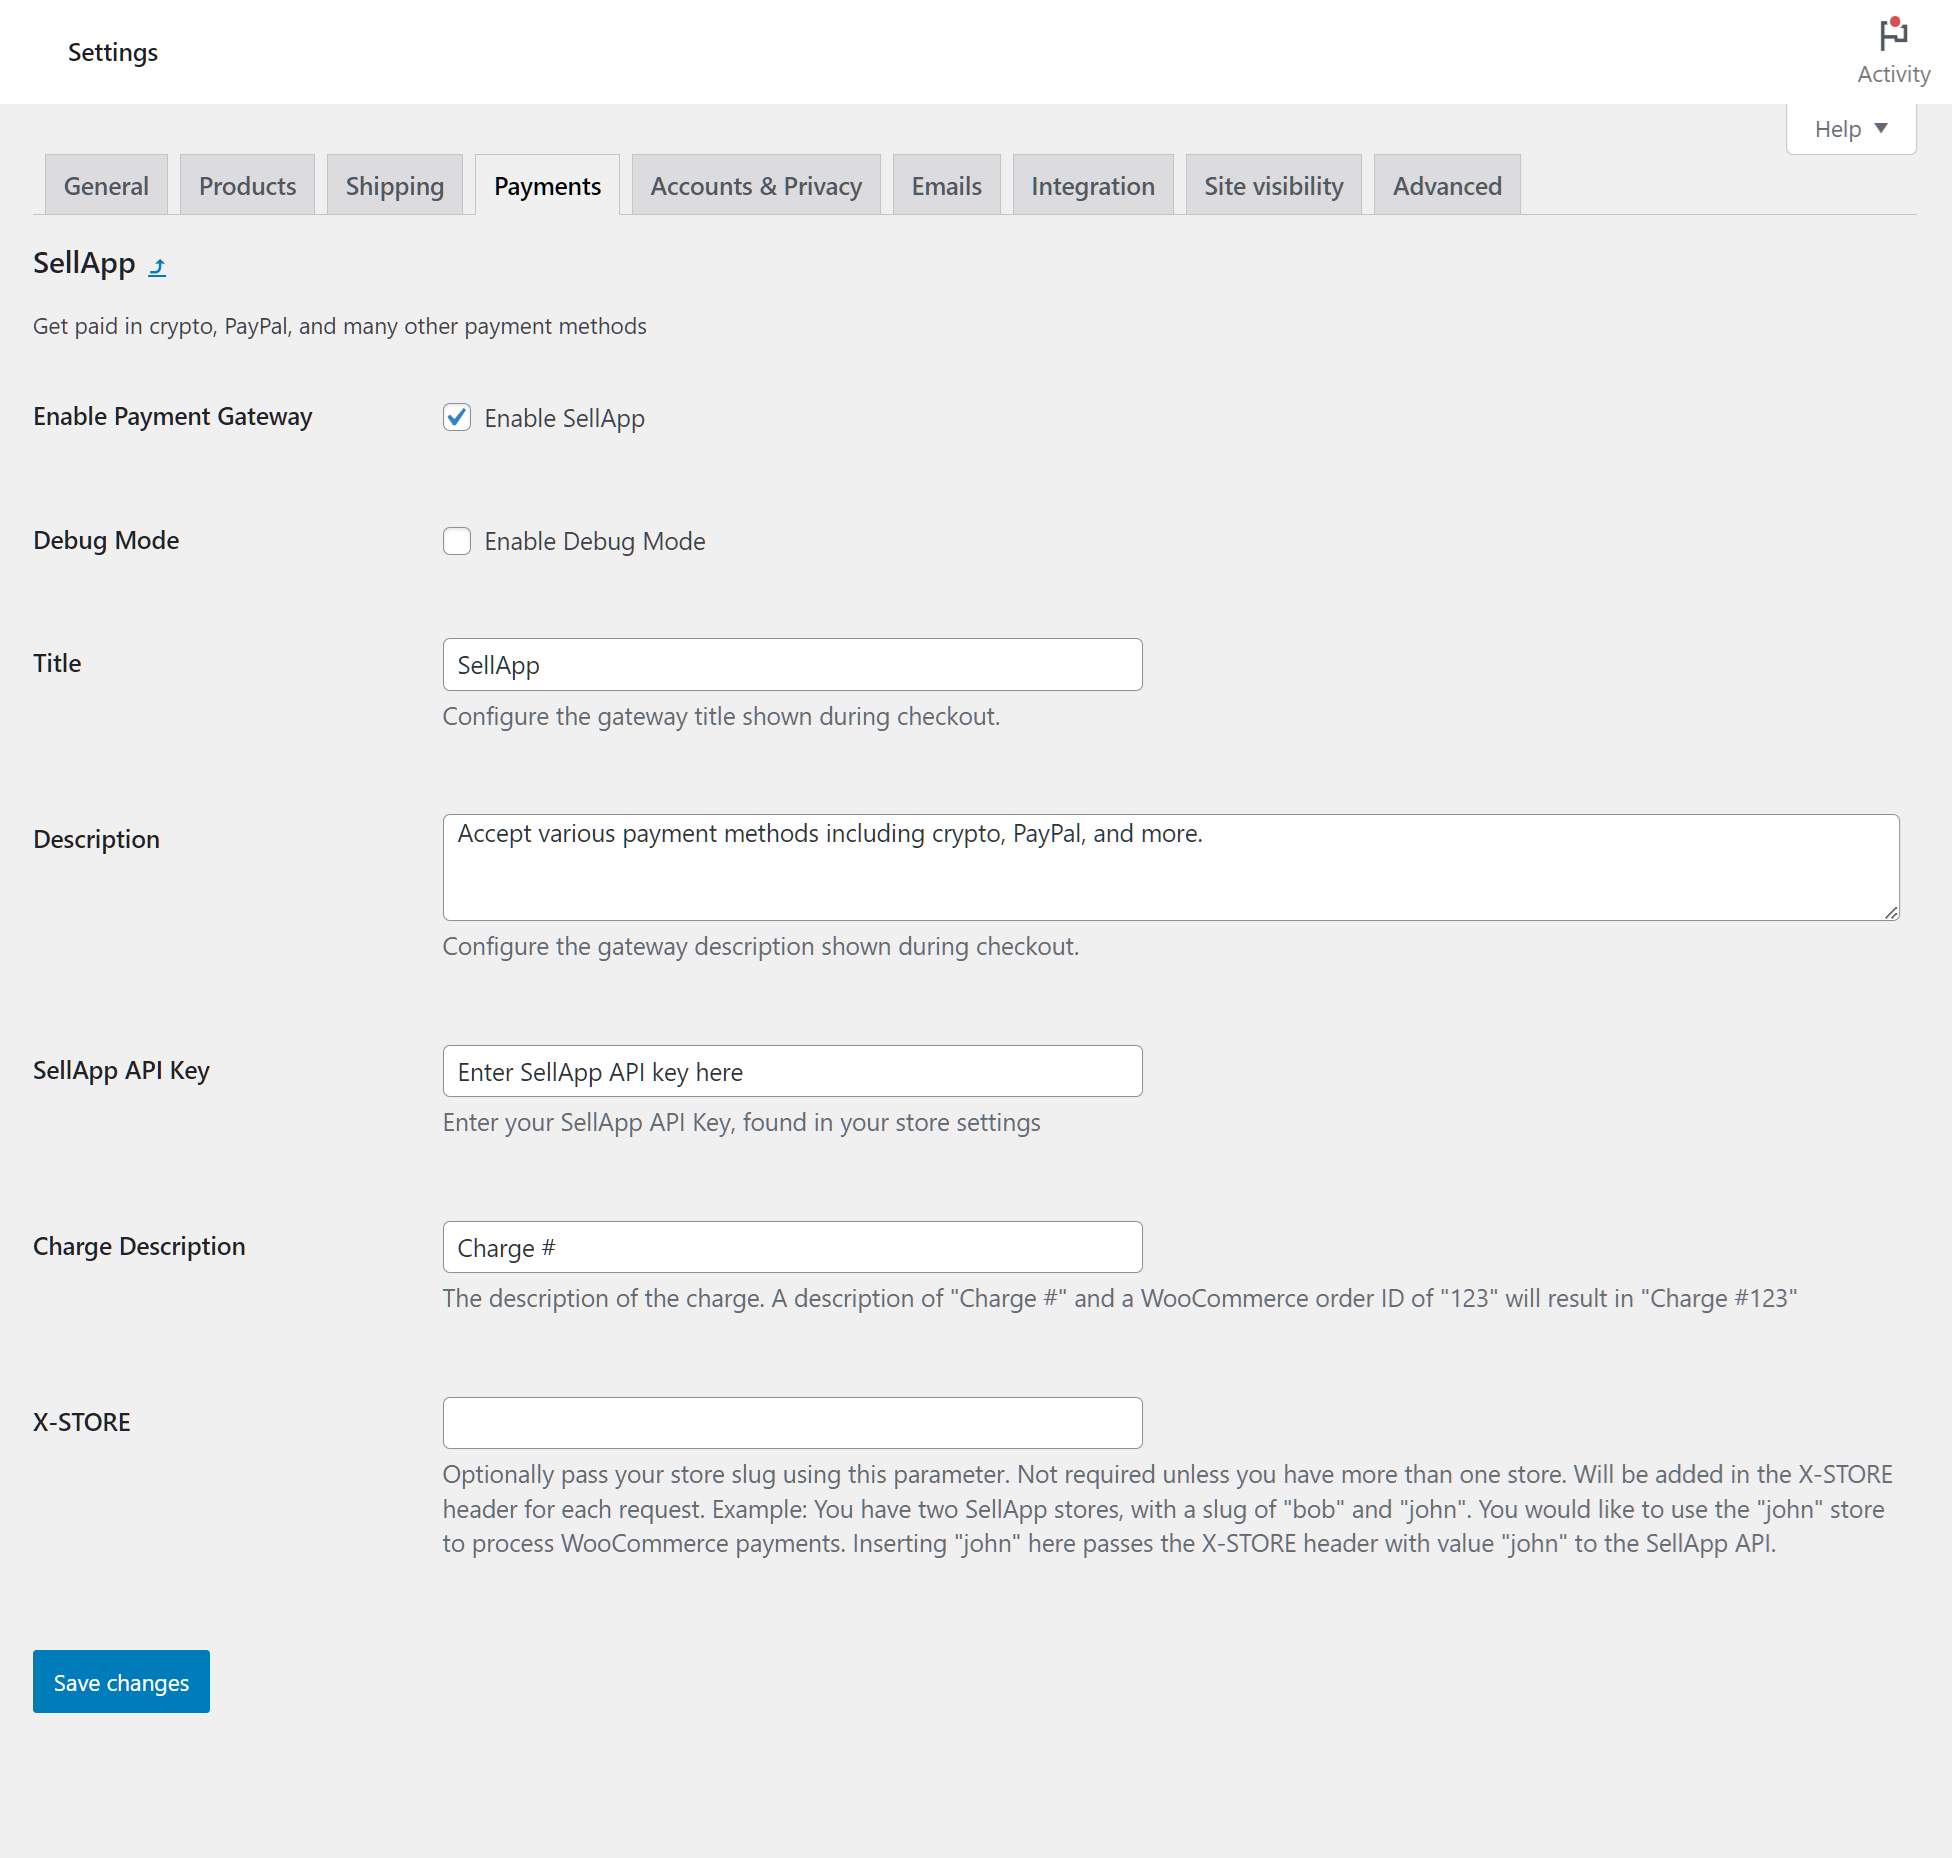Click the Description row label
1952x1858 pixels.
click(96, 839)
